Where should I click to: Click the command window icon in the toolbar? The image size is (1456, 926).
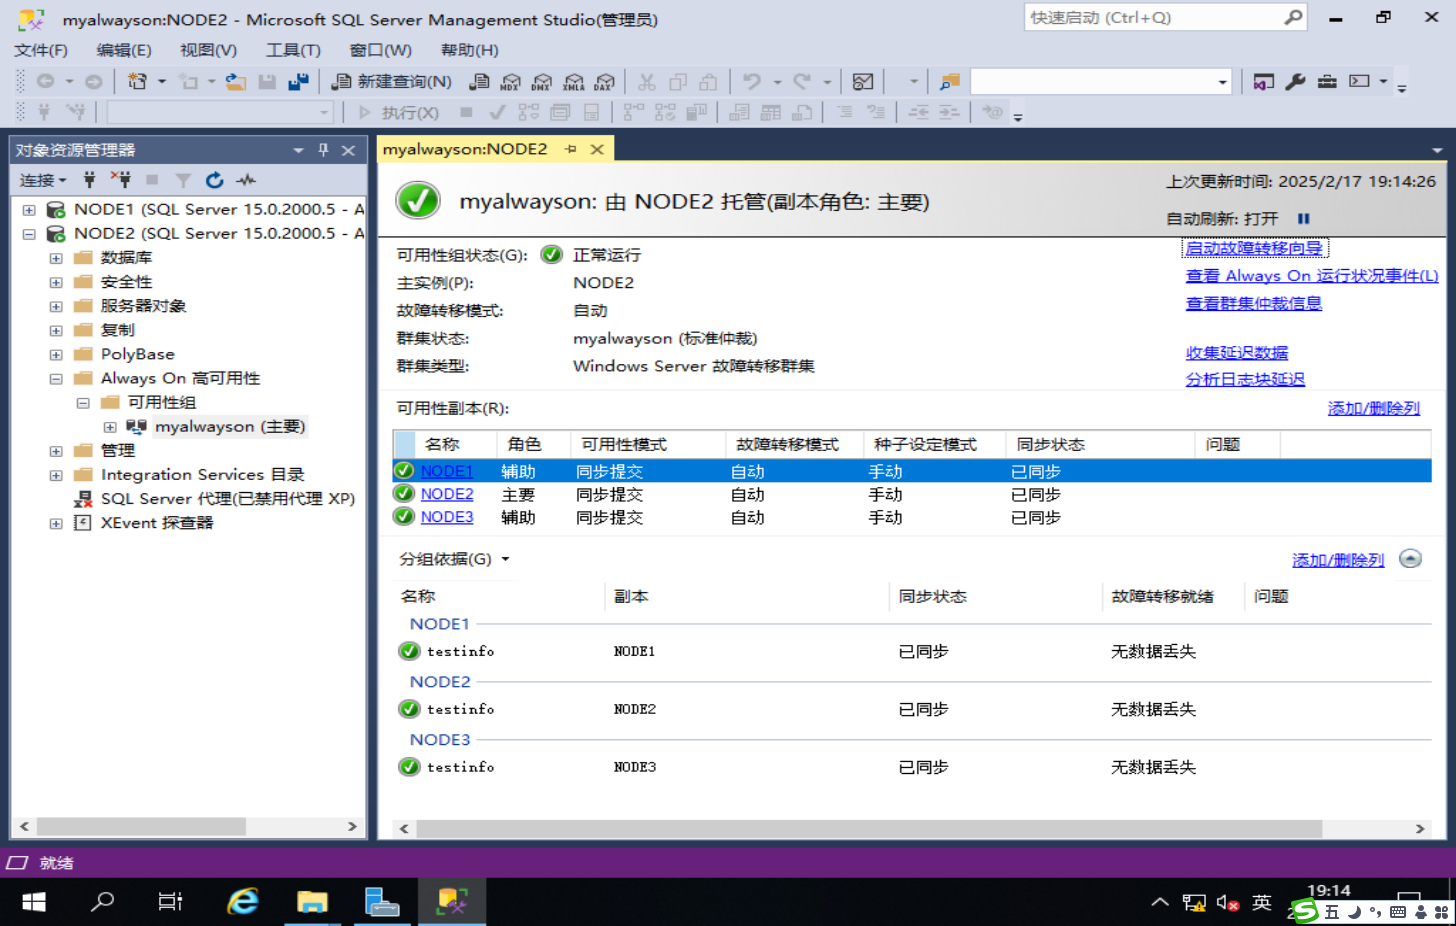click(1359, 82)
